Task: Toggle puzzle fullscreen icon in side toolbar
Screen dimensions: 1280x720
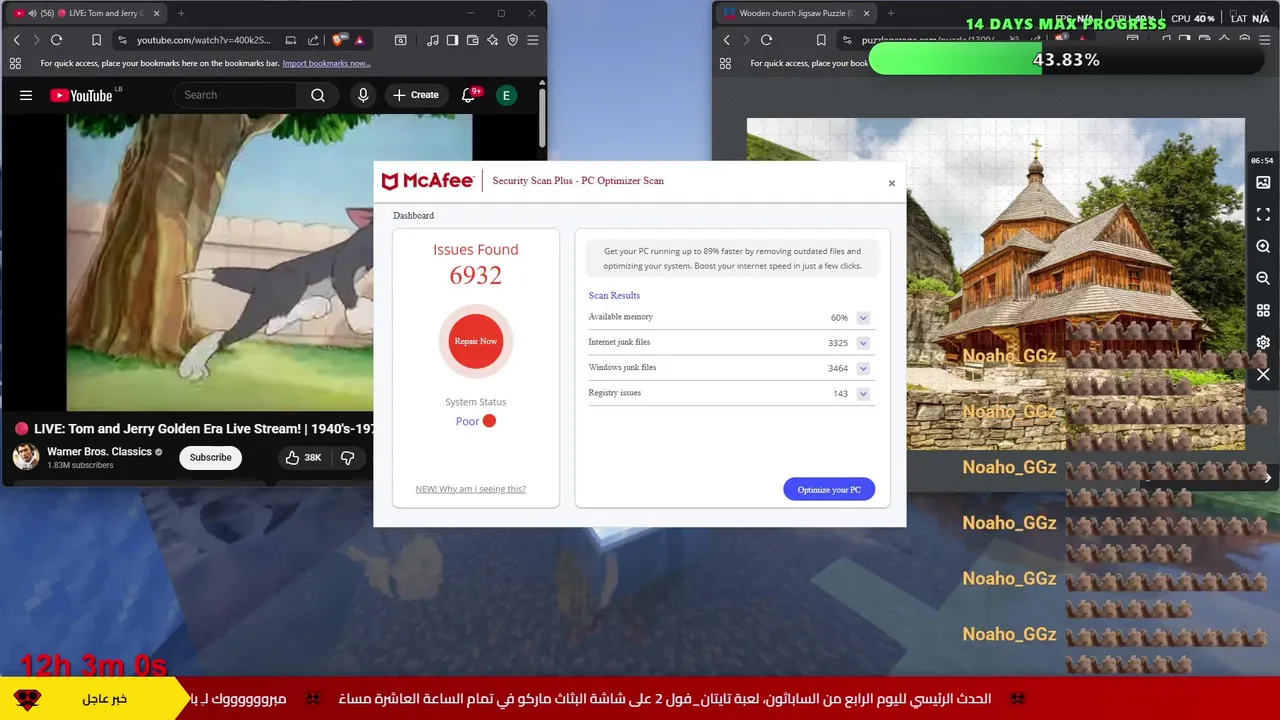Action: coord(1263,215)
